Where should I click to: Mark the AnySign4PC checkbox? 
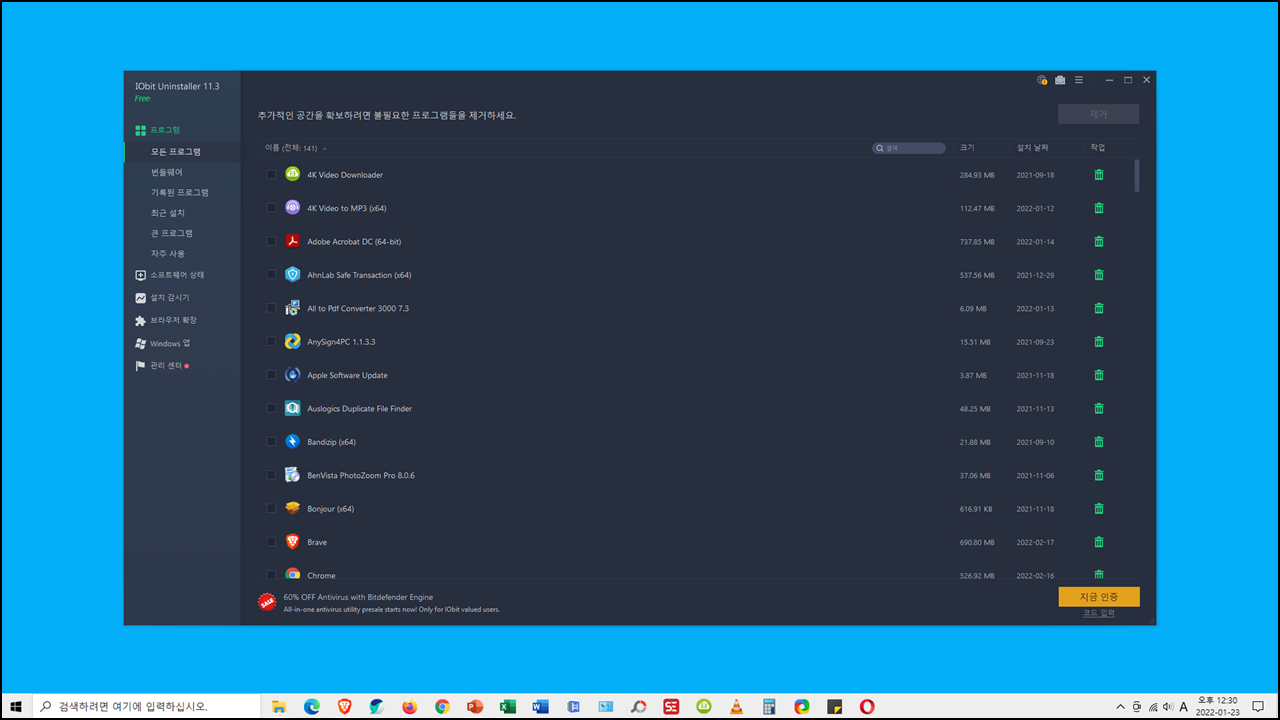coord(271,342)
